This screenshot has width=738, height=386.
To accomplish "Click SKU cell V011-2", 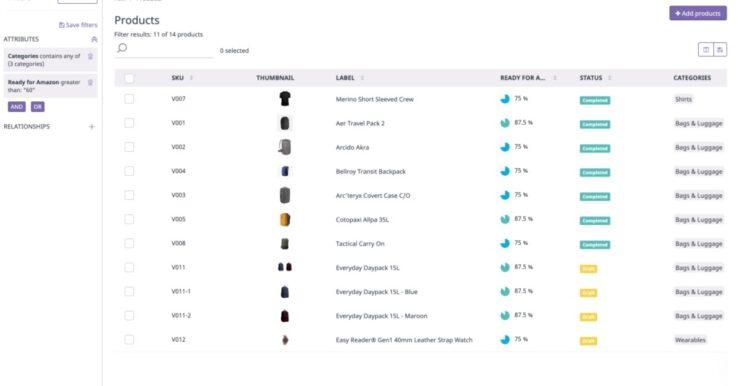I will [x=181, y=315].
